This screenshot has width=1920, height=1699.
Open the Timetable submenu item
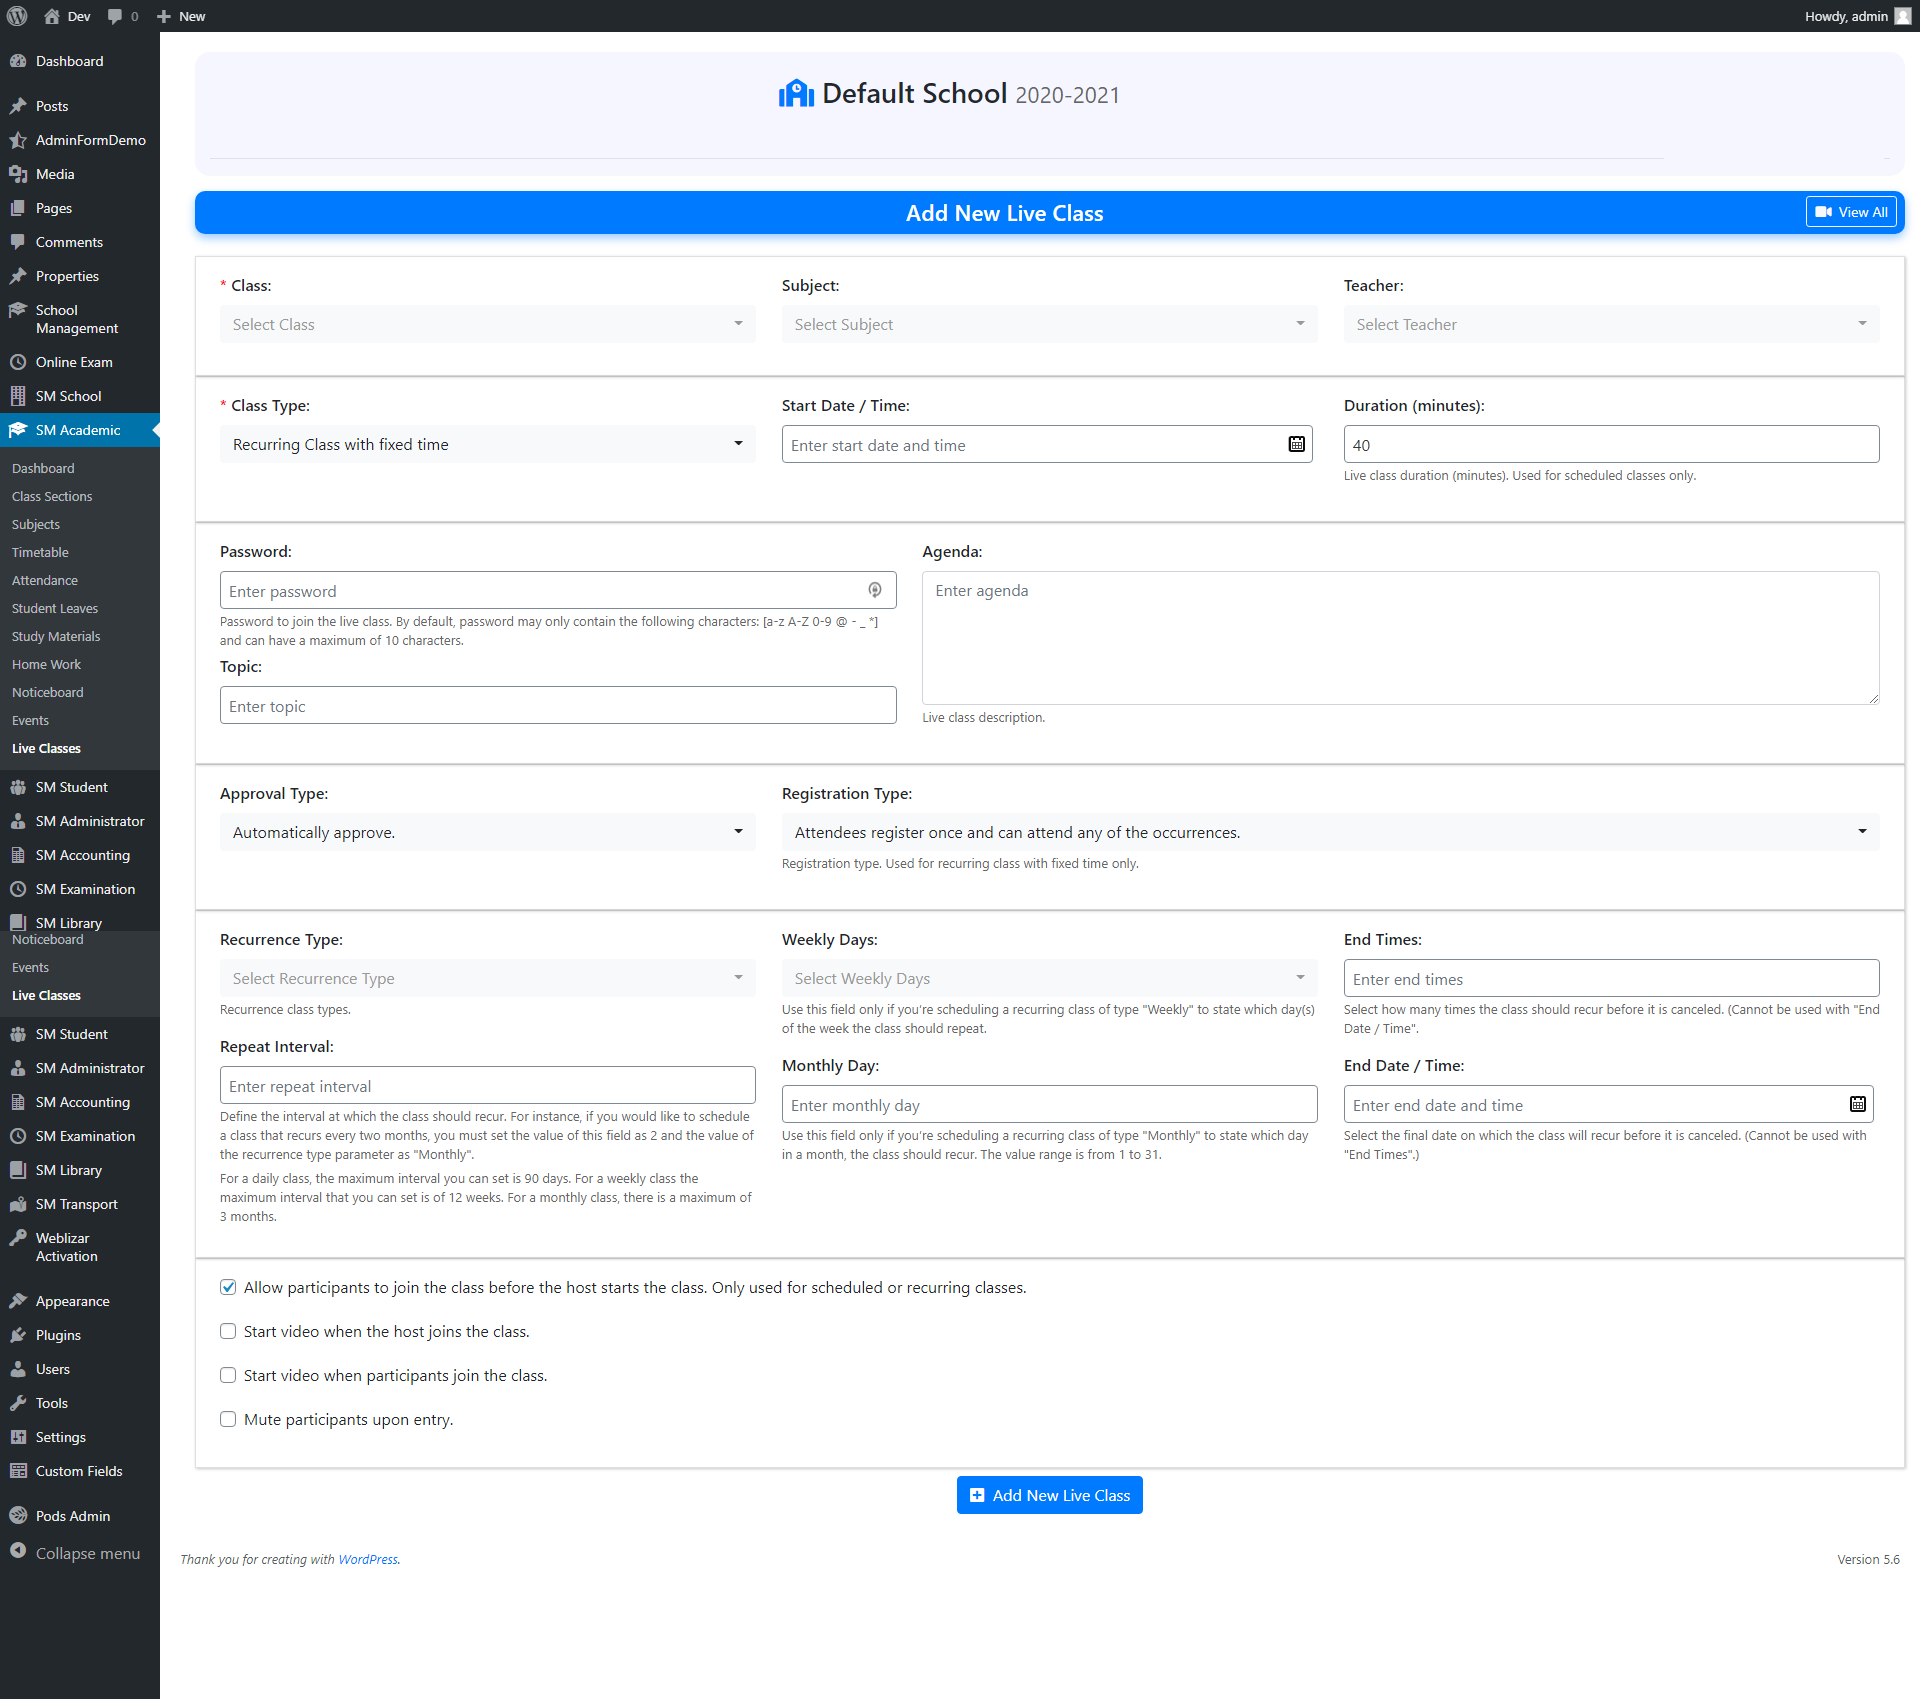(40, 552)
